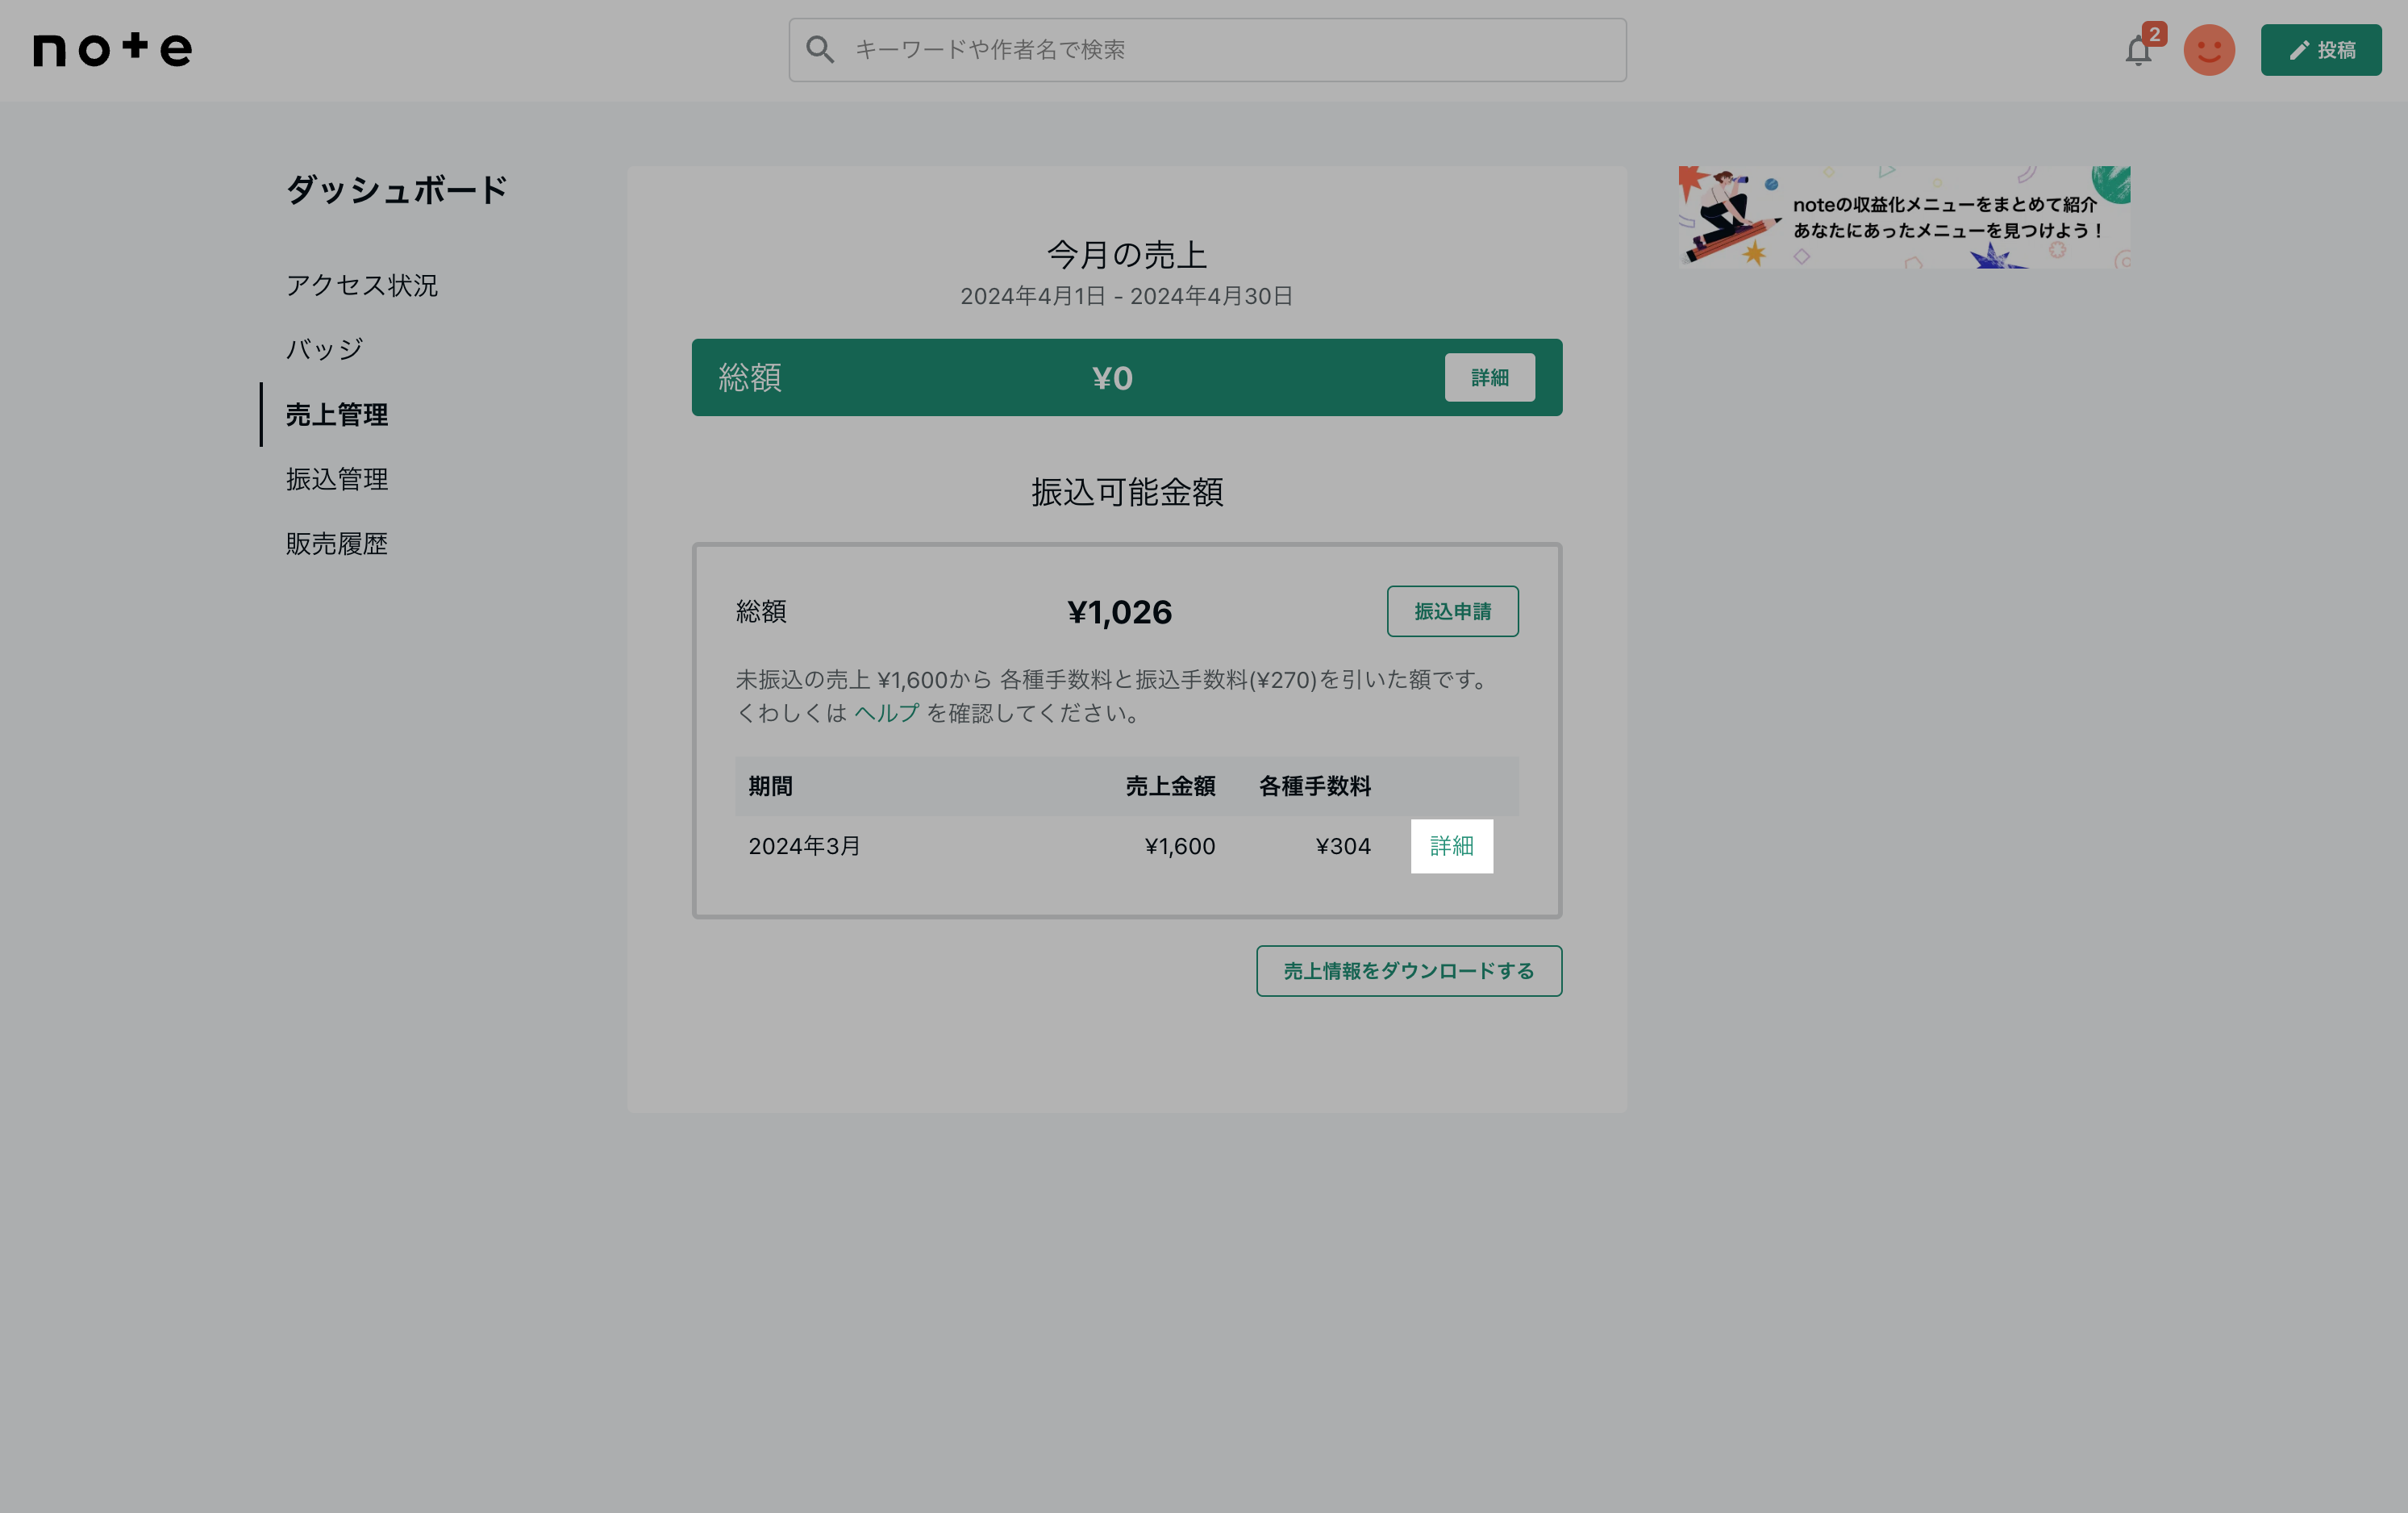This screenshot has width=2408, height=1513.
Task: Click the 投稿 post button
Action: [2320, 50]
